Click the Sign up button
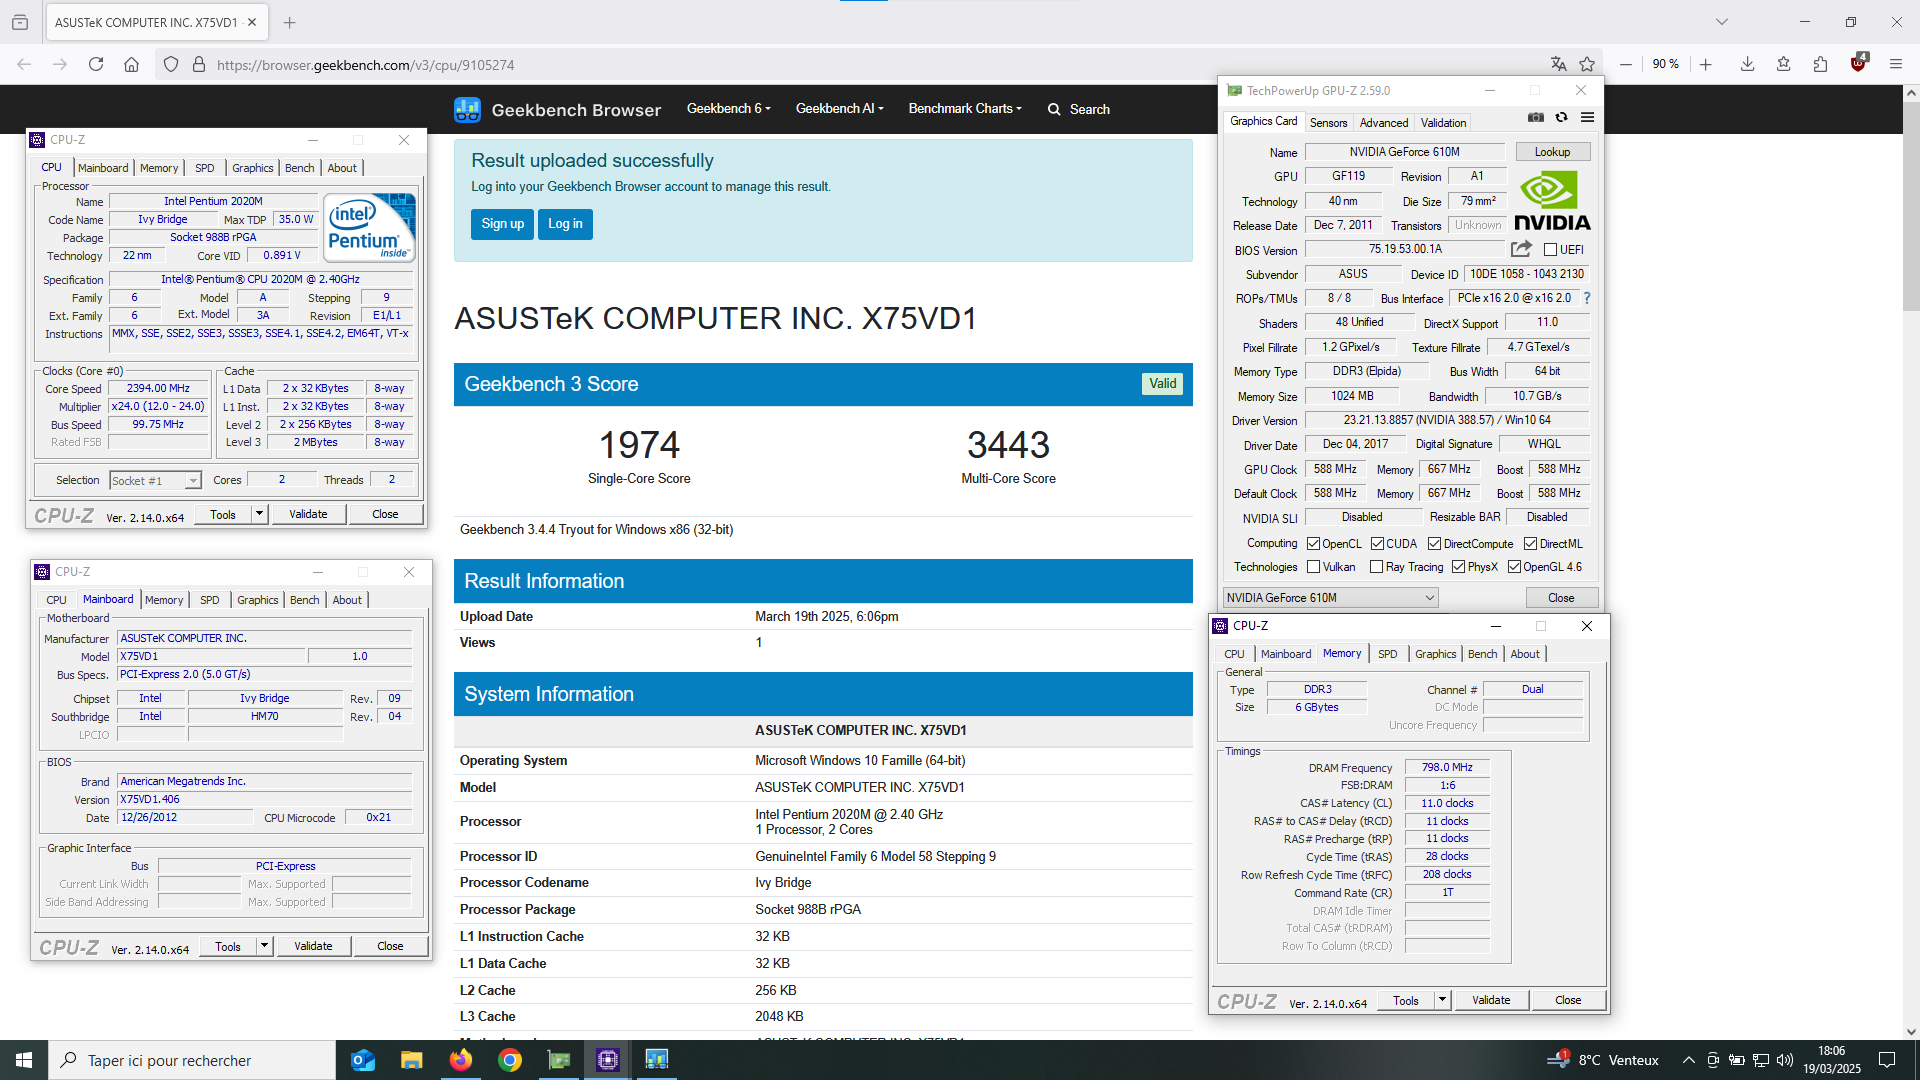This screenshot has width=1920, height=1080. [x=502, y=224]
